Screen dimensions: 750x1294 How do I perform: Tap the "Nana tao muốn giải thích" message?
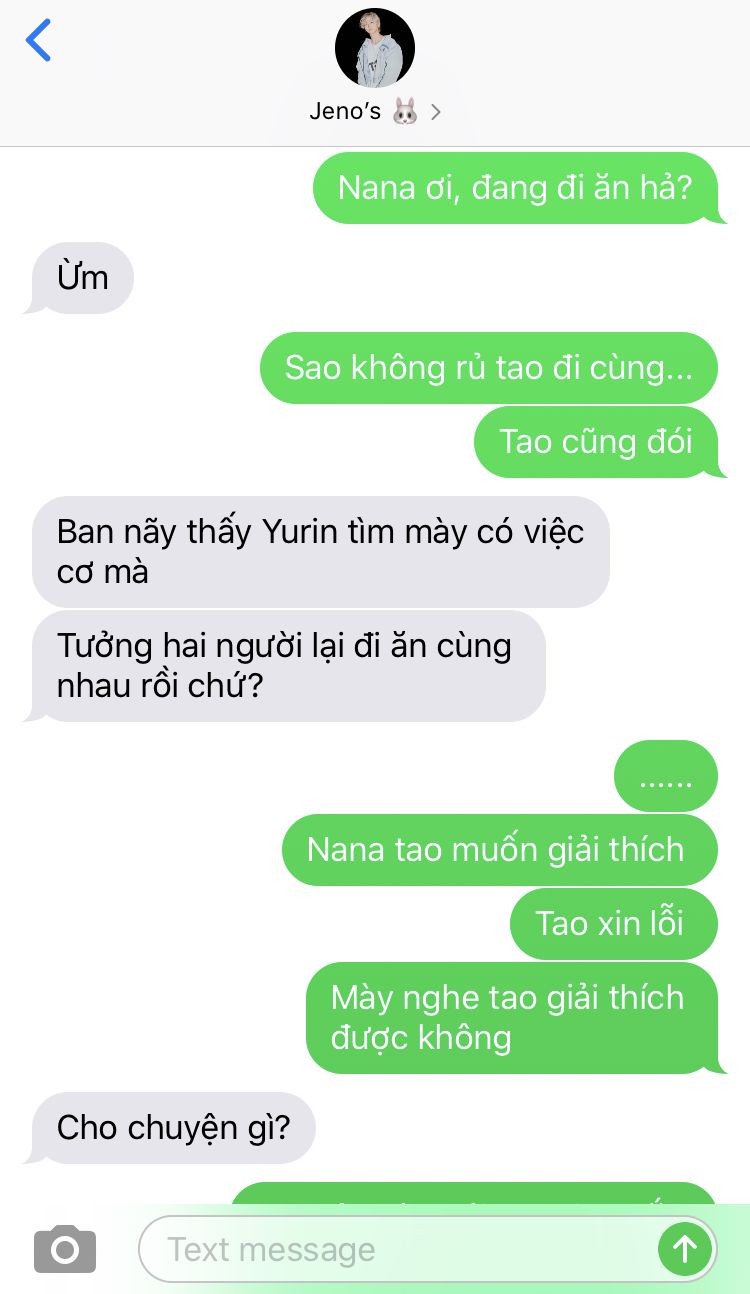(x=499, y=850)
